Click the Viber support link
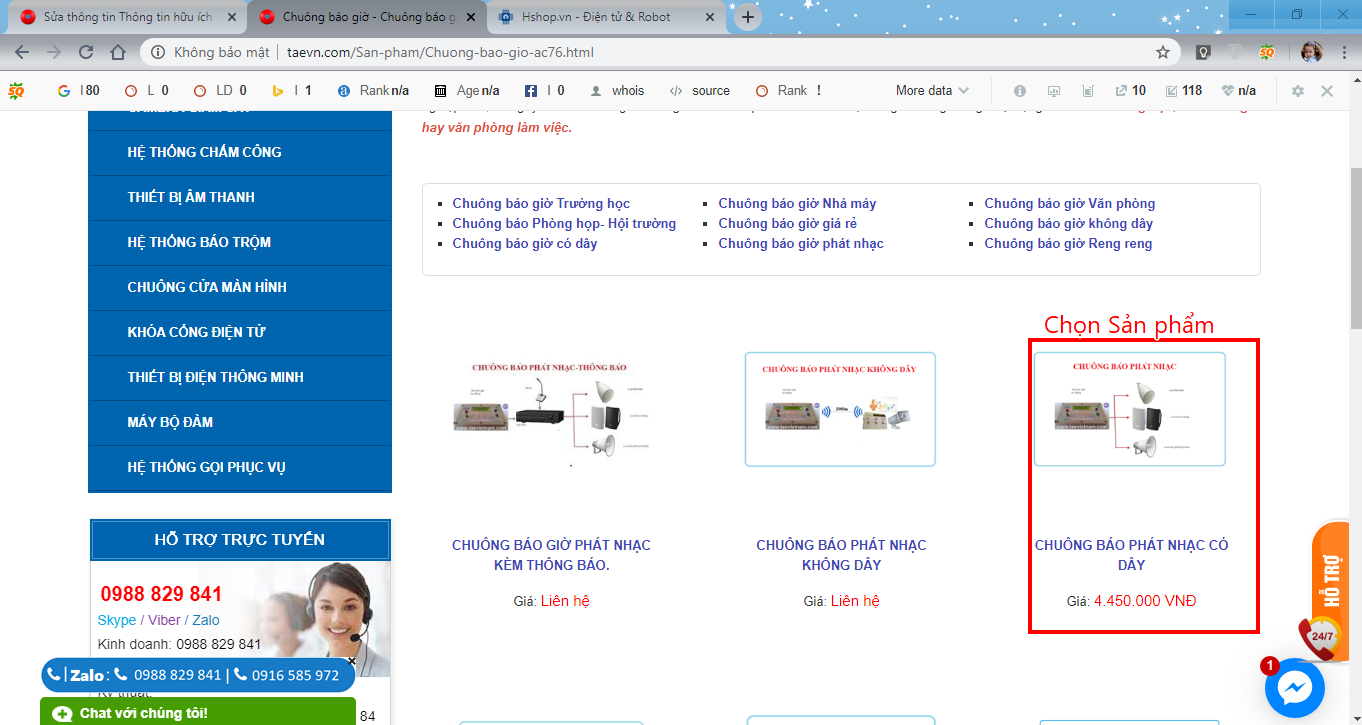Viewport: 1362px width, 725px height. [x=165, y=620]
